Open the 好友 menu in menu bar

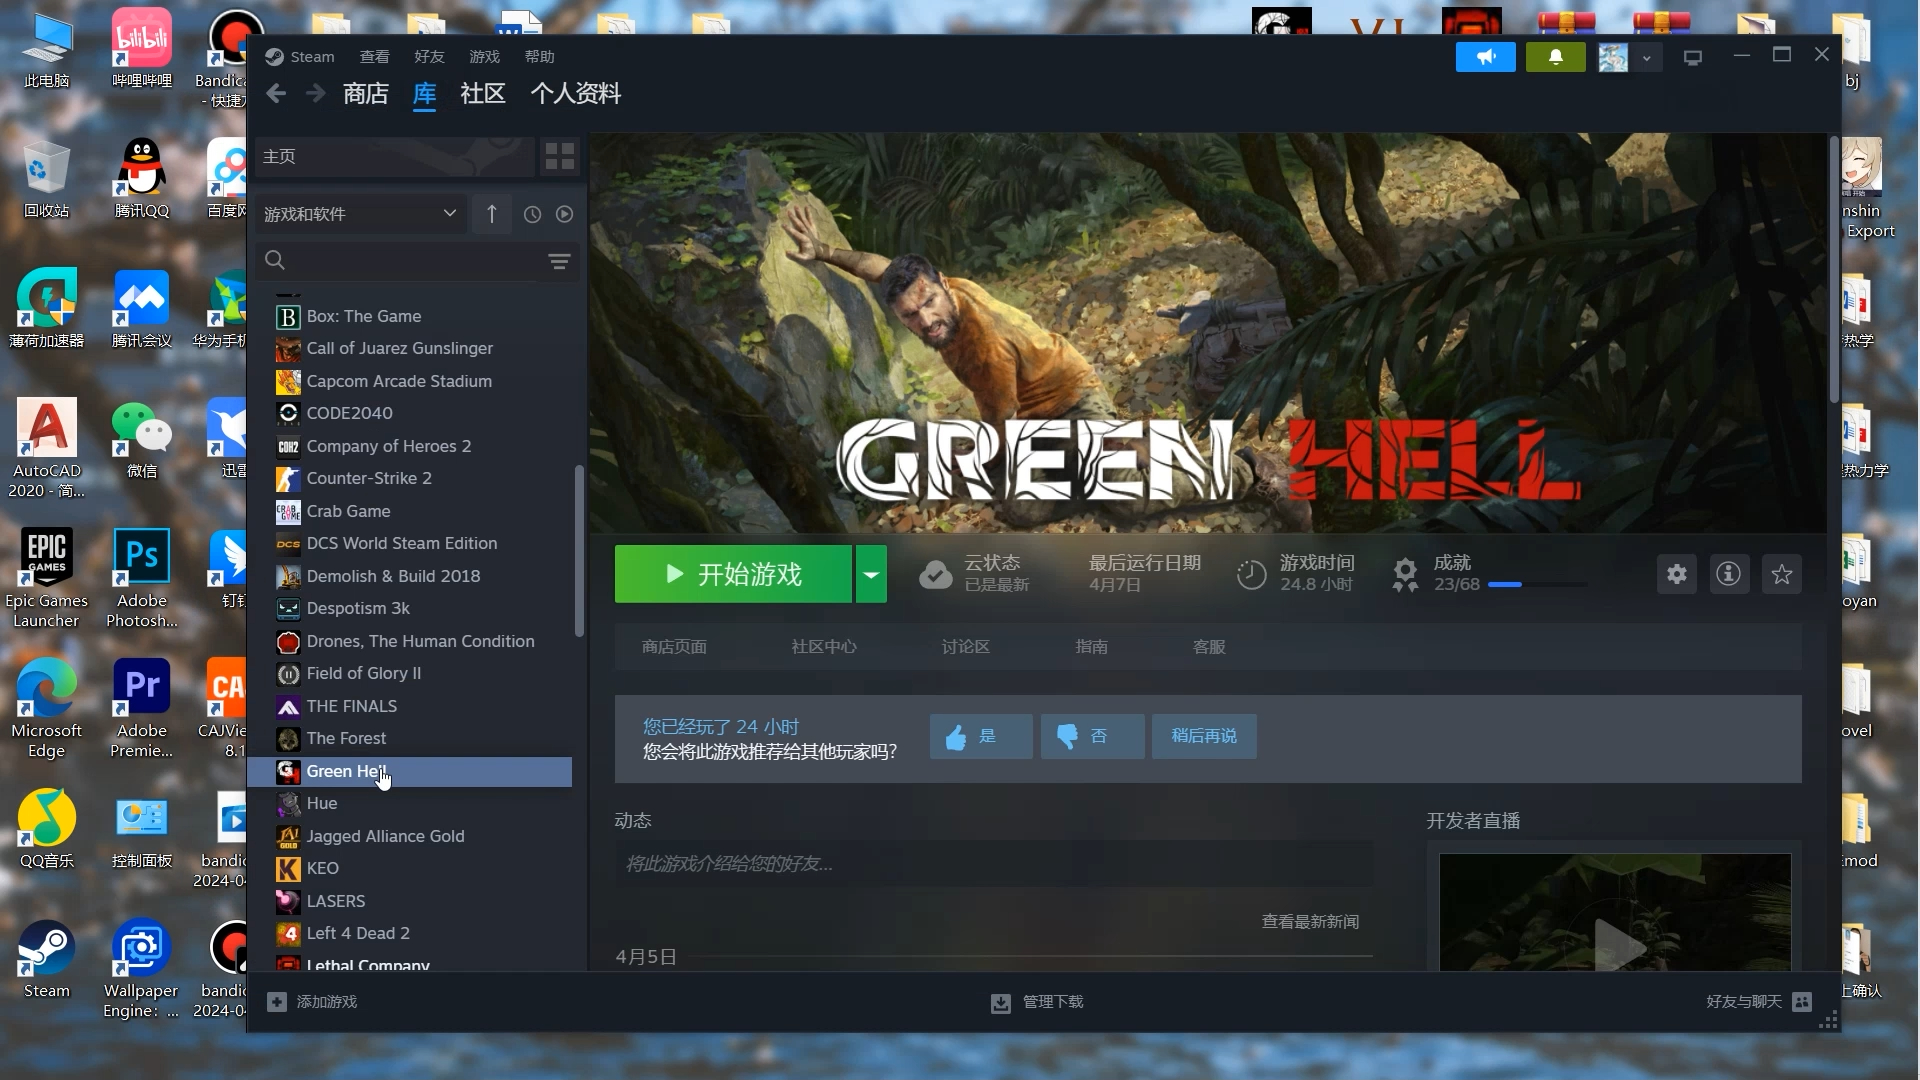tap(429, 57)
